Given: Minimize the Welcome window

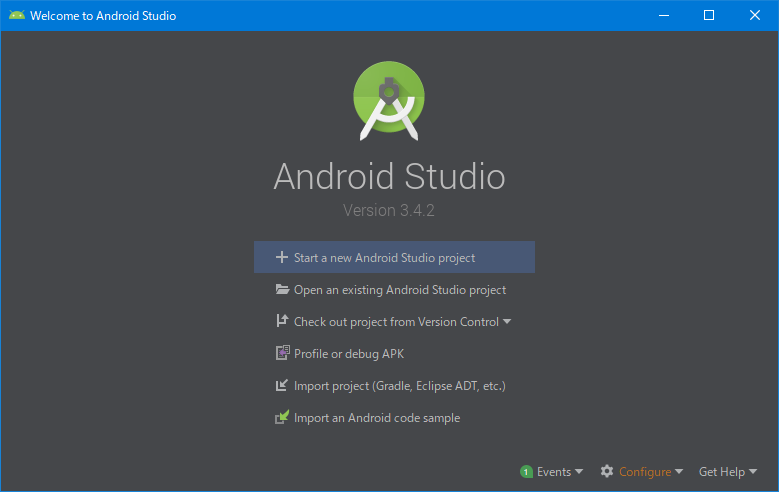Looking at the screenshot, I should 664,15.
